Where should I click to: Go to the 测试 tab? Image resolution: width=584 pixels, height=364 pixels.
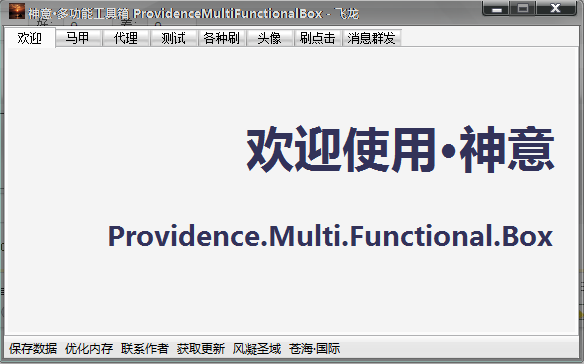[174, 38]
